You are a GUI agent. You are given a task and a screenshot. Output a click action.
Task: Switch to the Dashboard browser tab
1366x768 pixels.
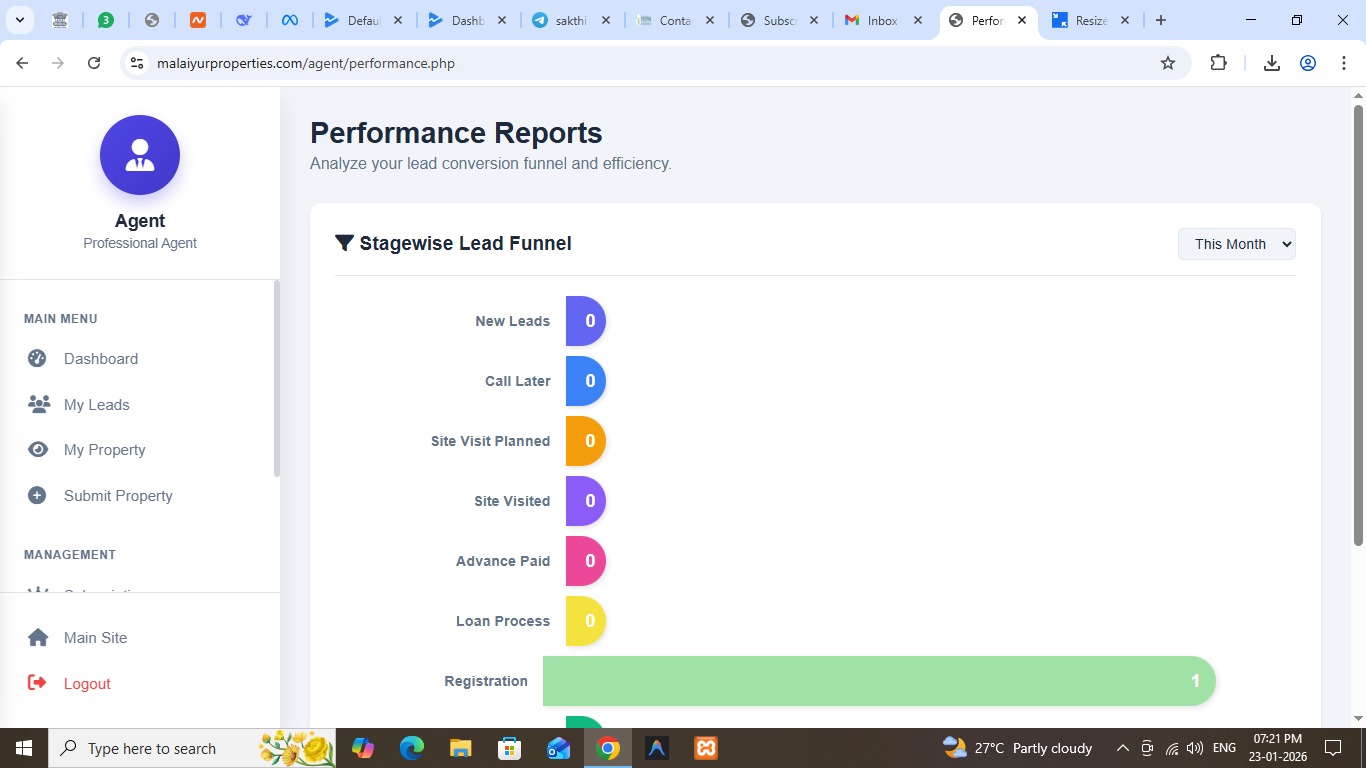click(468, 20)
